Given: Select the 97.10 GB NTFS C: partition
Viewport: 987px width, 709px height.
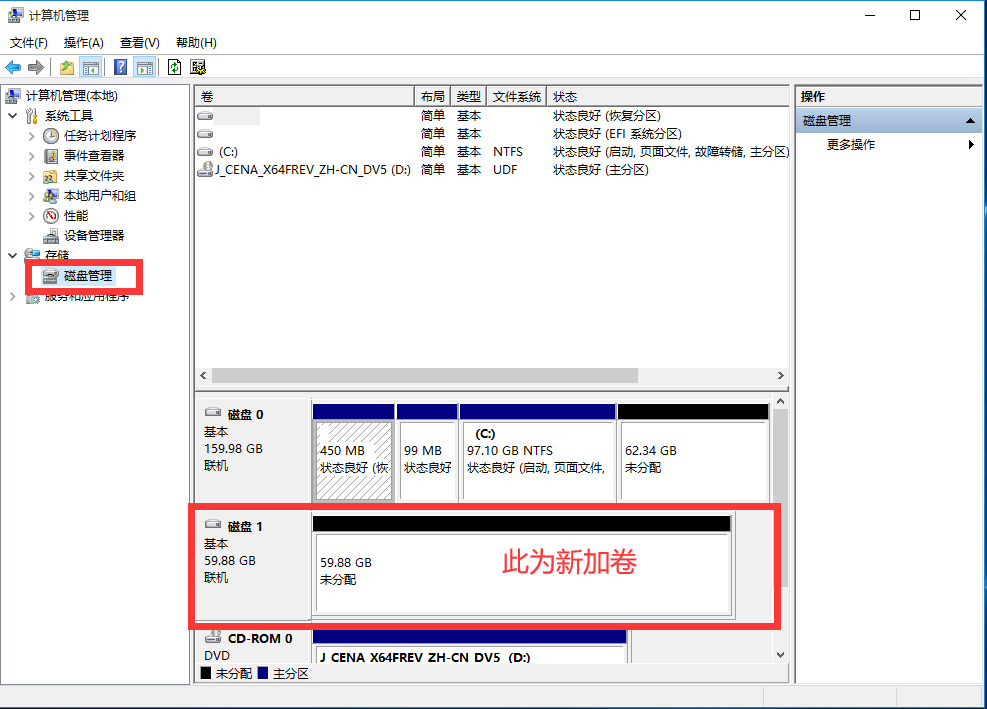Looking at the screenshot, I should coord(538,460).
